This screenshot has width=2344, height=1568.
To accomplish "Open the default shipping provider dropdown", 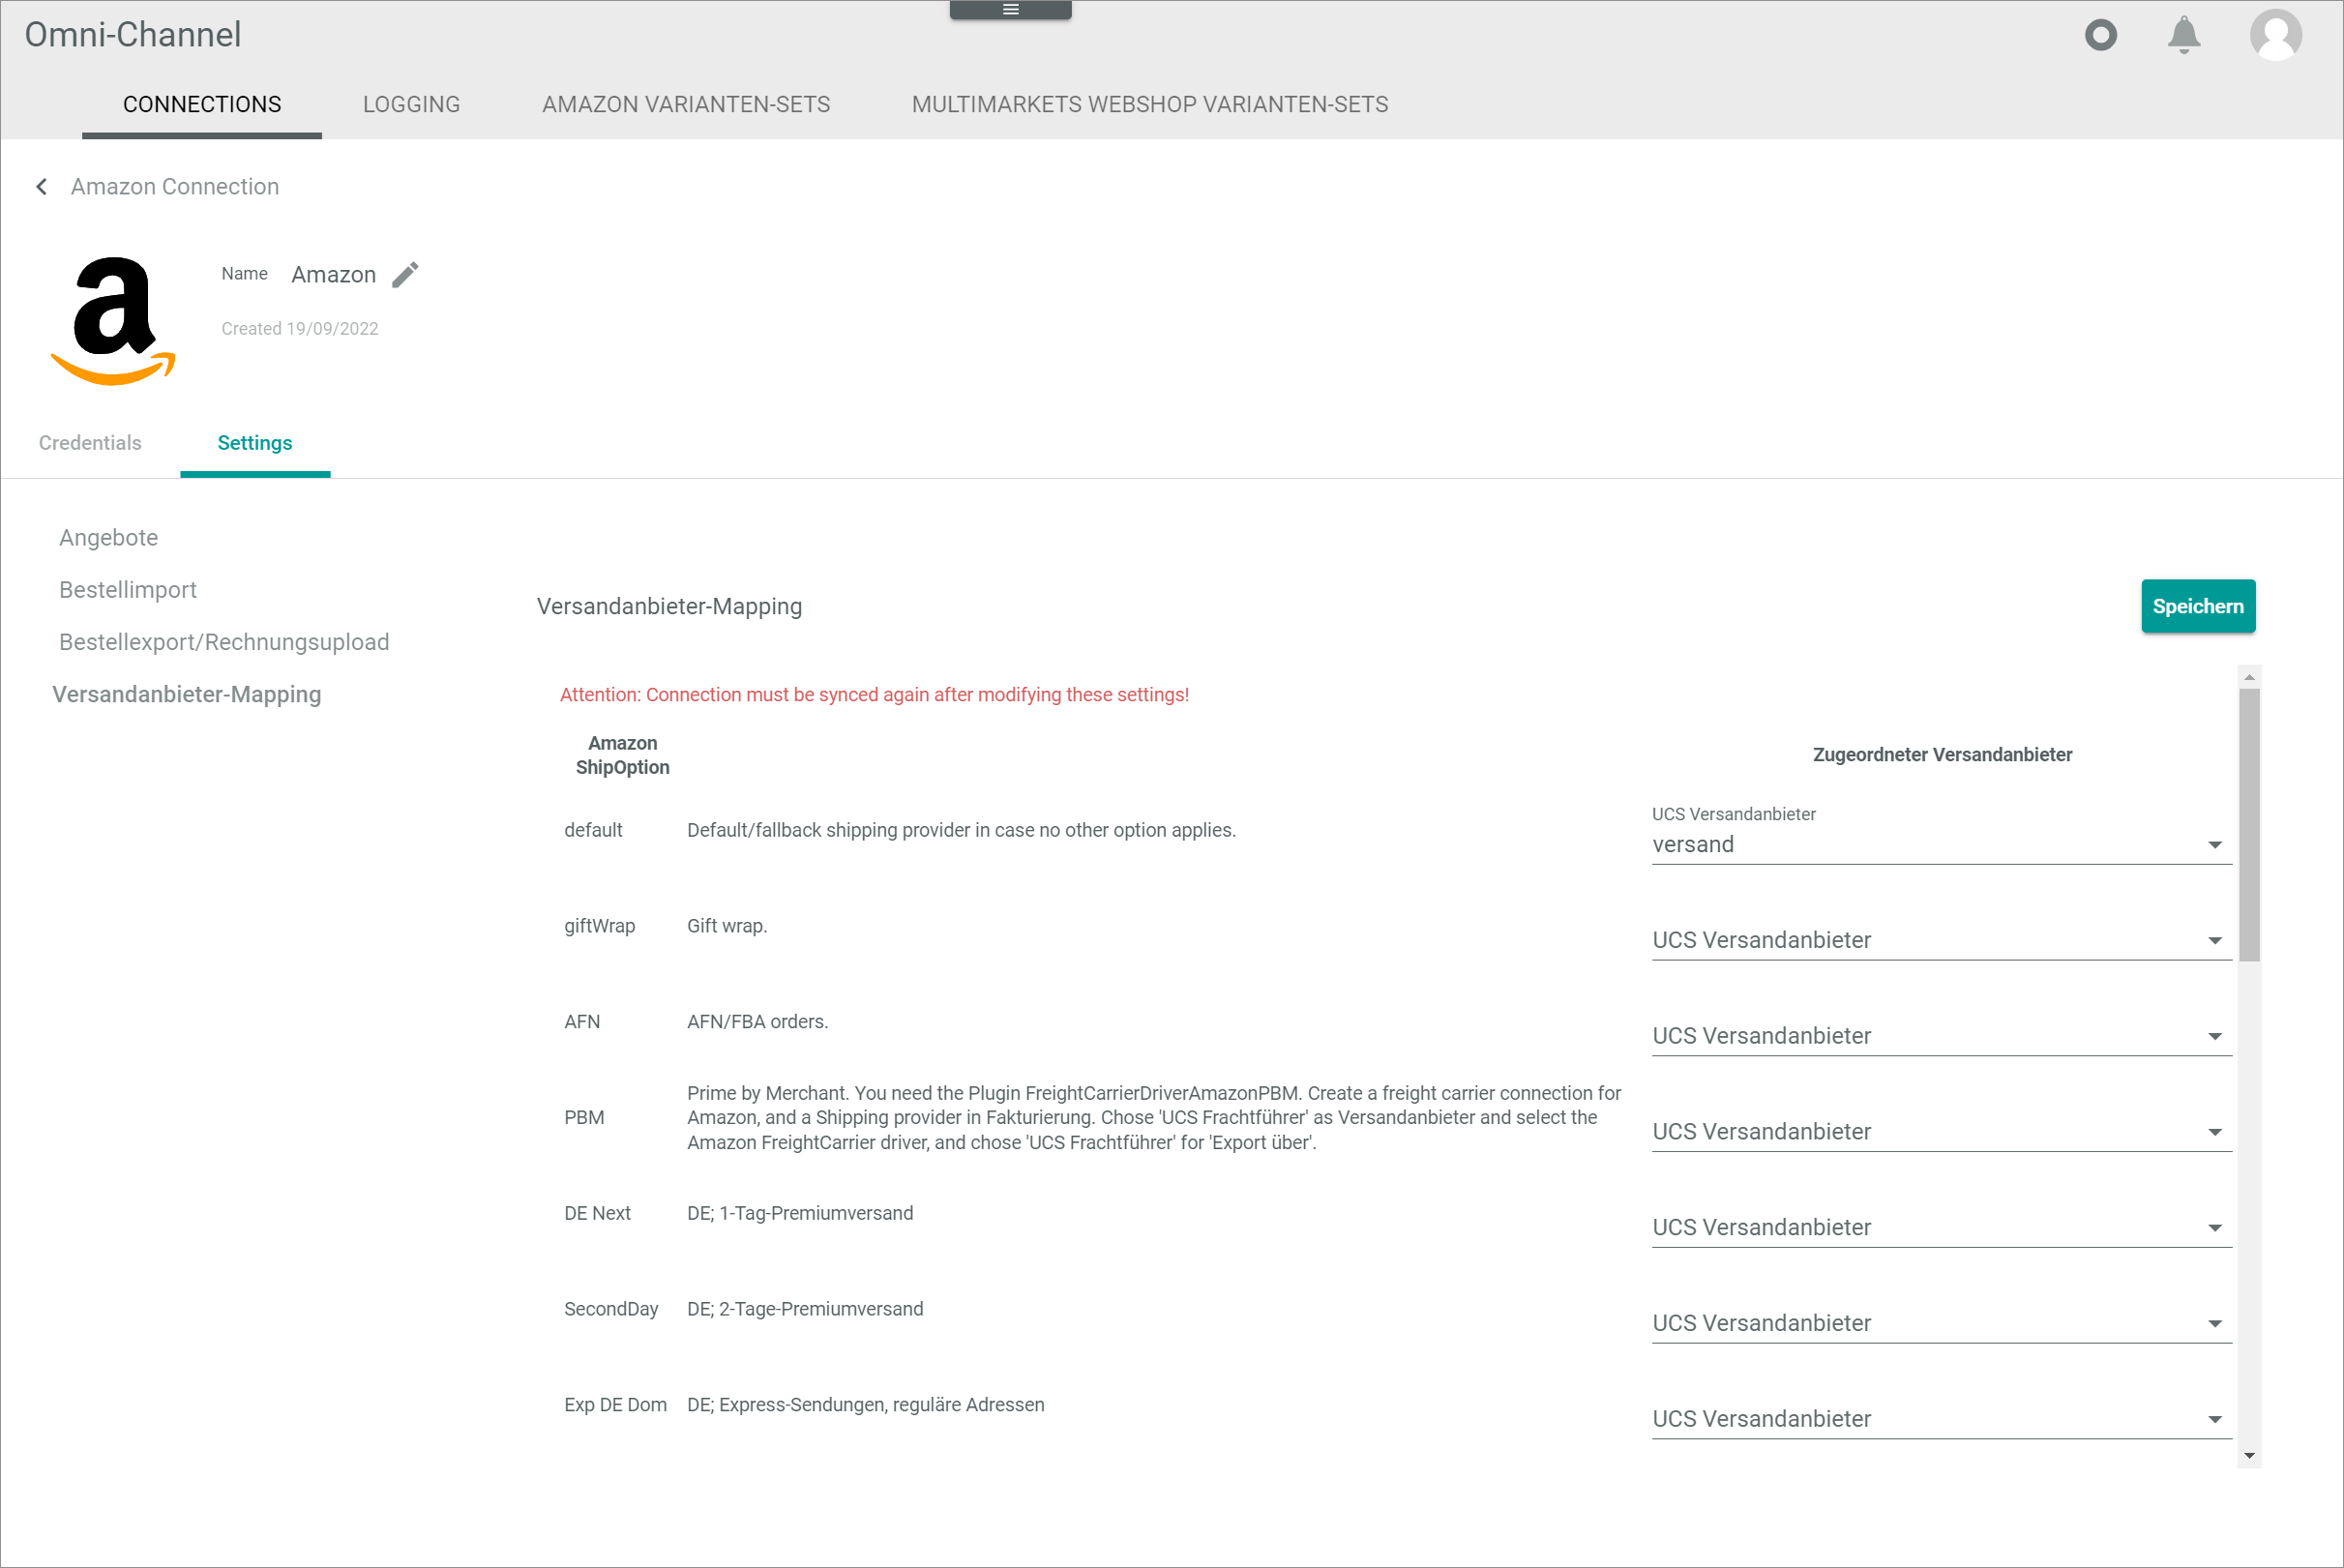I will point(1941,844).
